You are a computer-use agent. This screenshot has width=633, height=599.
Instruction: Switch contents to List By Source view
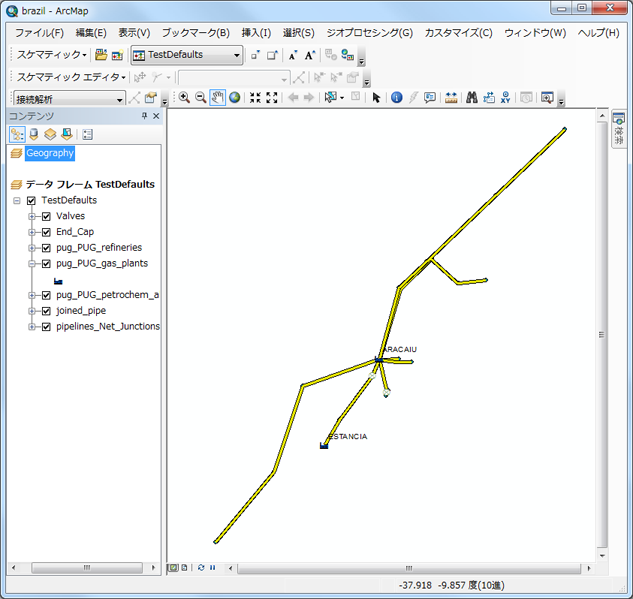coord(33,134)
